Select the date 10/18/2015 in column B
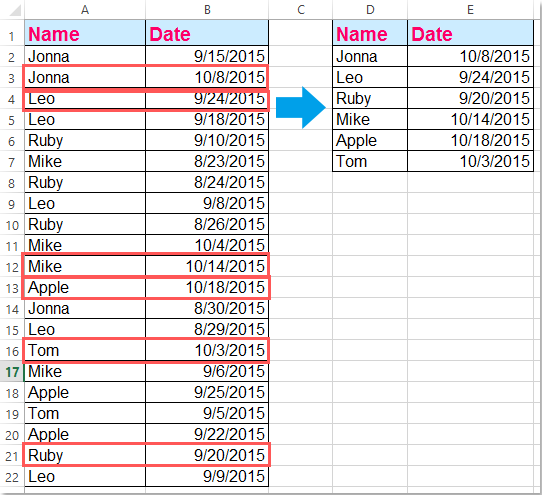542x495 pixels. coord(207,288)
